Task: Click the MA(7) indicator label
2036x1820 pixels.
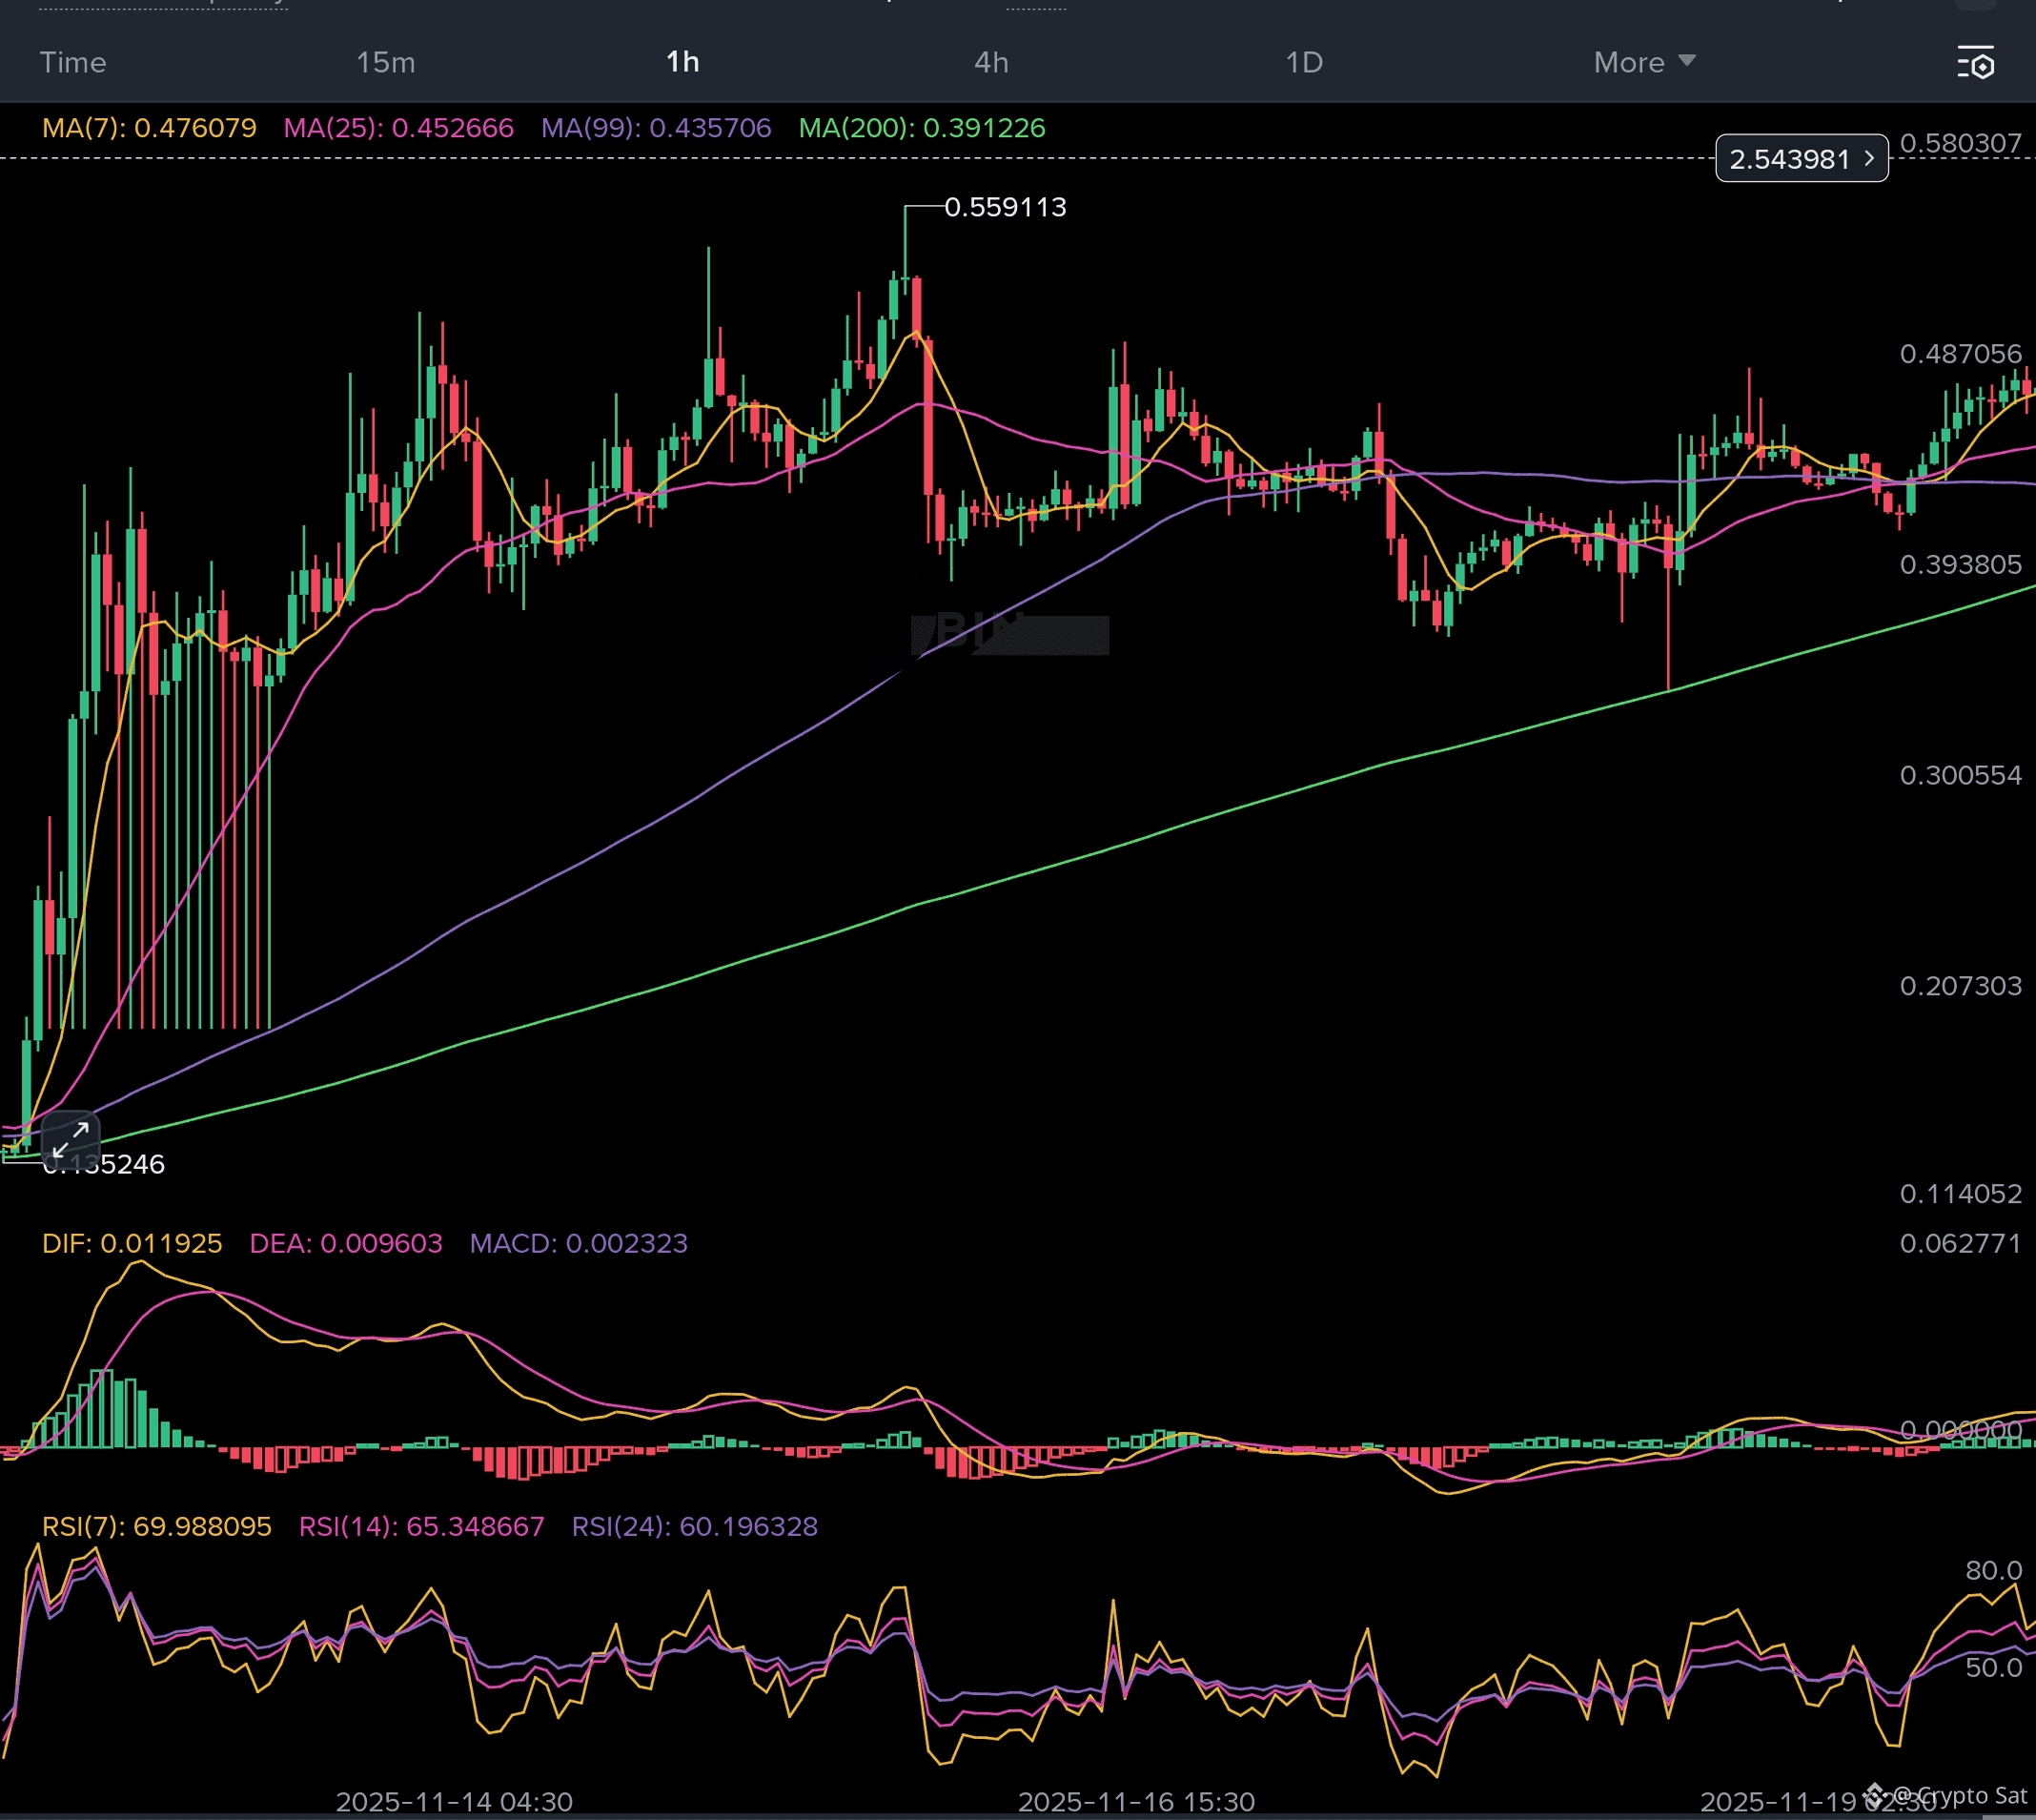Action: pos(149,128)
